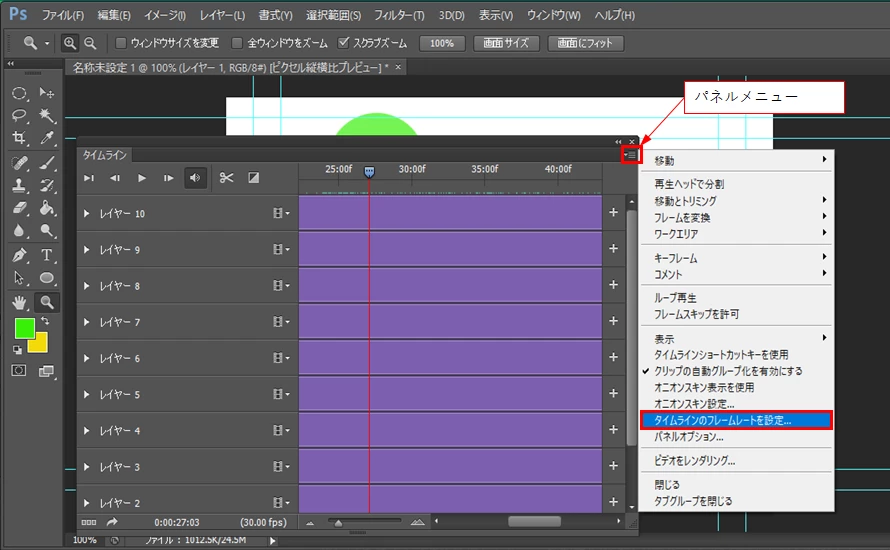Select the Pen tool
890x550 pixels.
(x=19, y=255)
